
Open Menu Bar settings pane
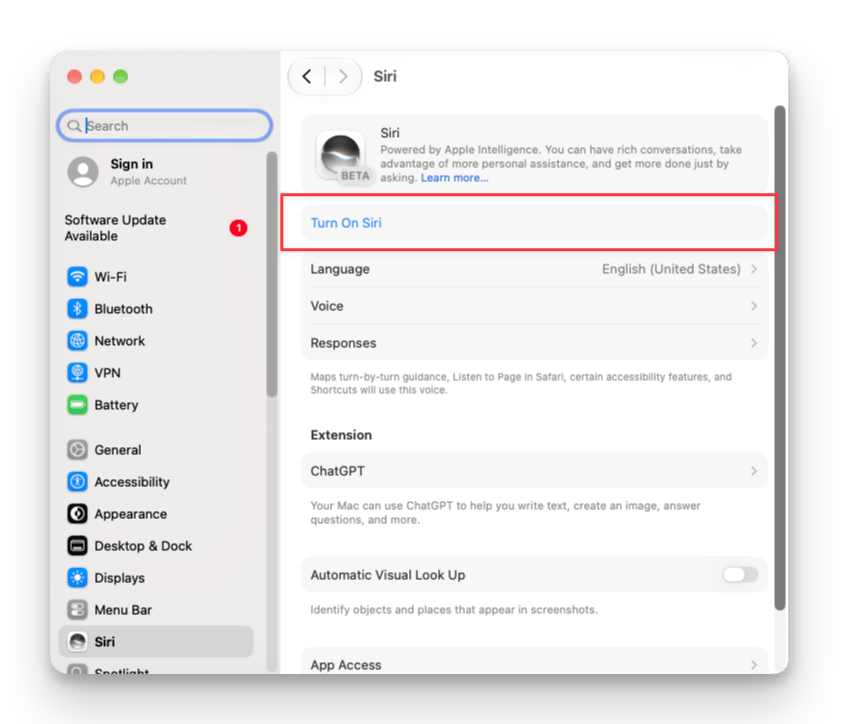(156, 610)
